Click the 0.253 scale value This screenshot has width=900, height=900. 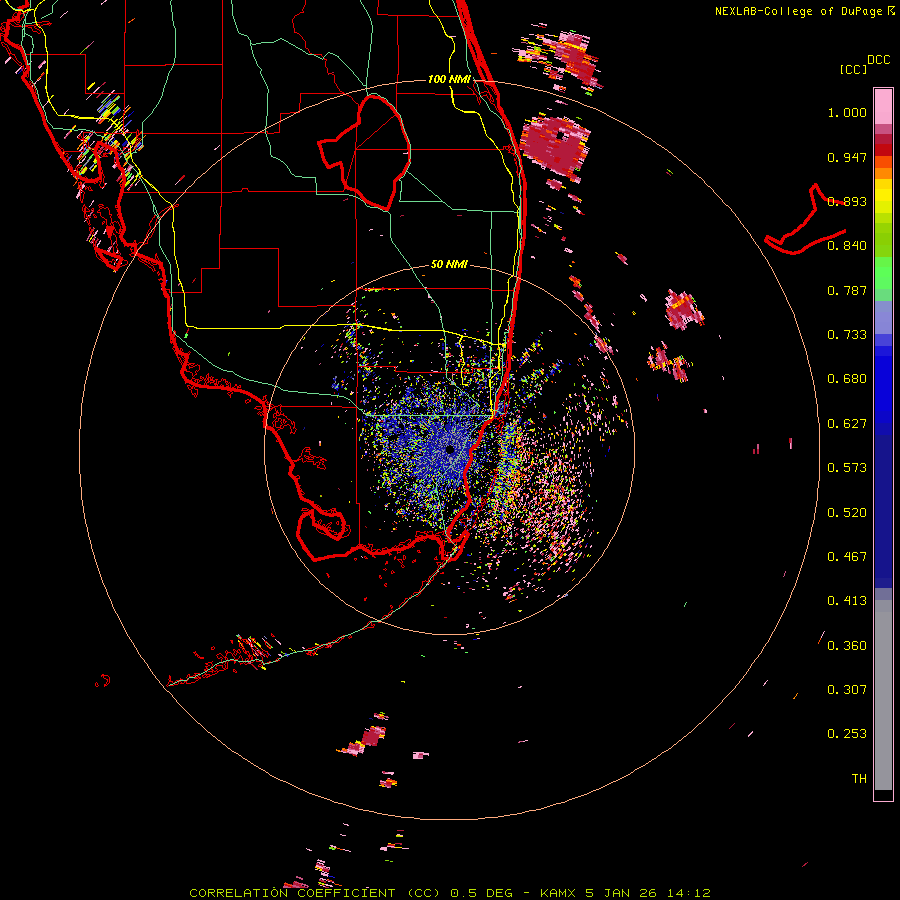coord(847,734)
